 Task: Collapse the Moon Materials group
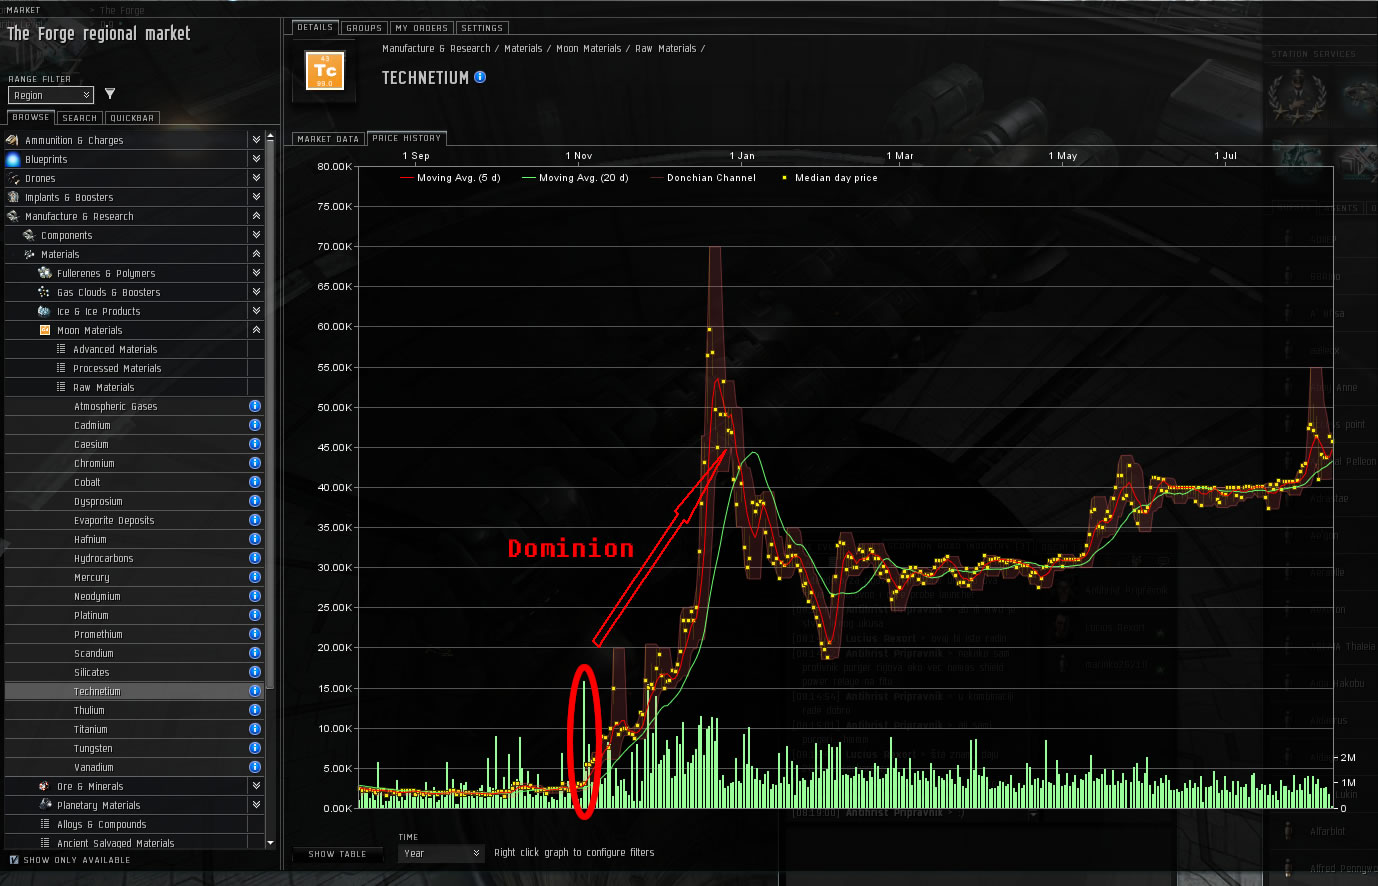256,330
